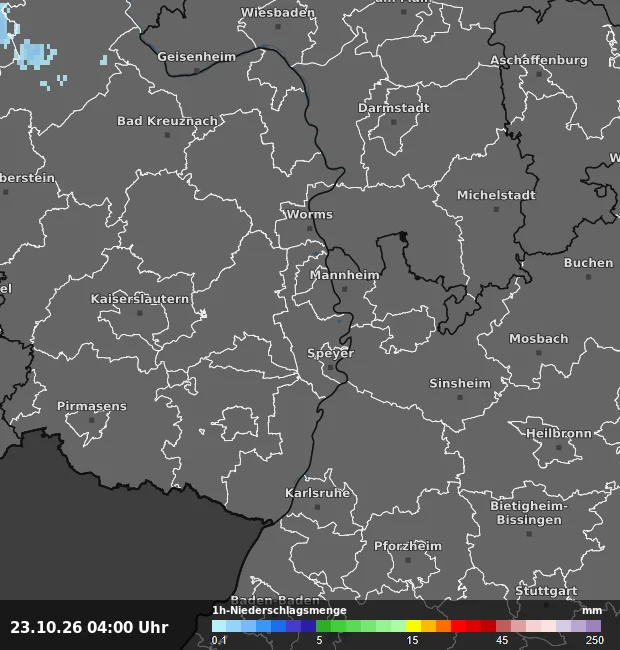Click the Sinsheim location marker square
This screenshot has height=650, width=620.
tap(460, 398)
